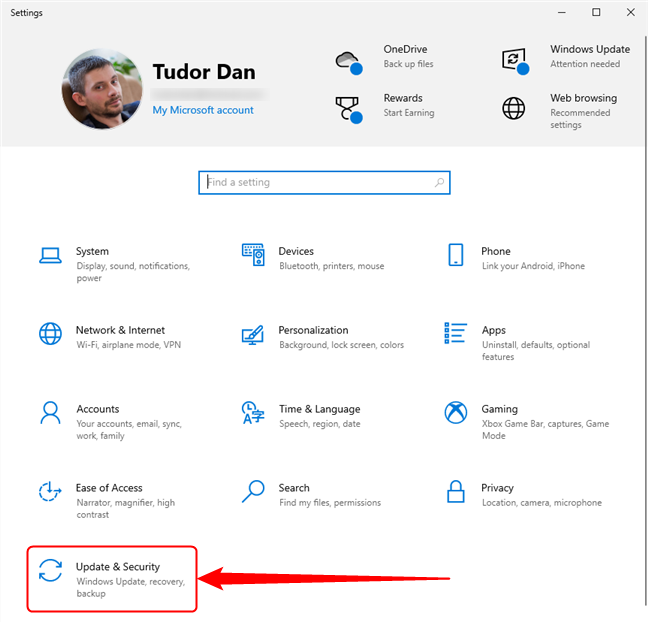Screen dimensions: 648x622
Task: Click the Tudor Dan profile picture
Action: tap(102, 89)
